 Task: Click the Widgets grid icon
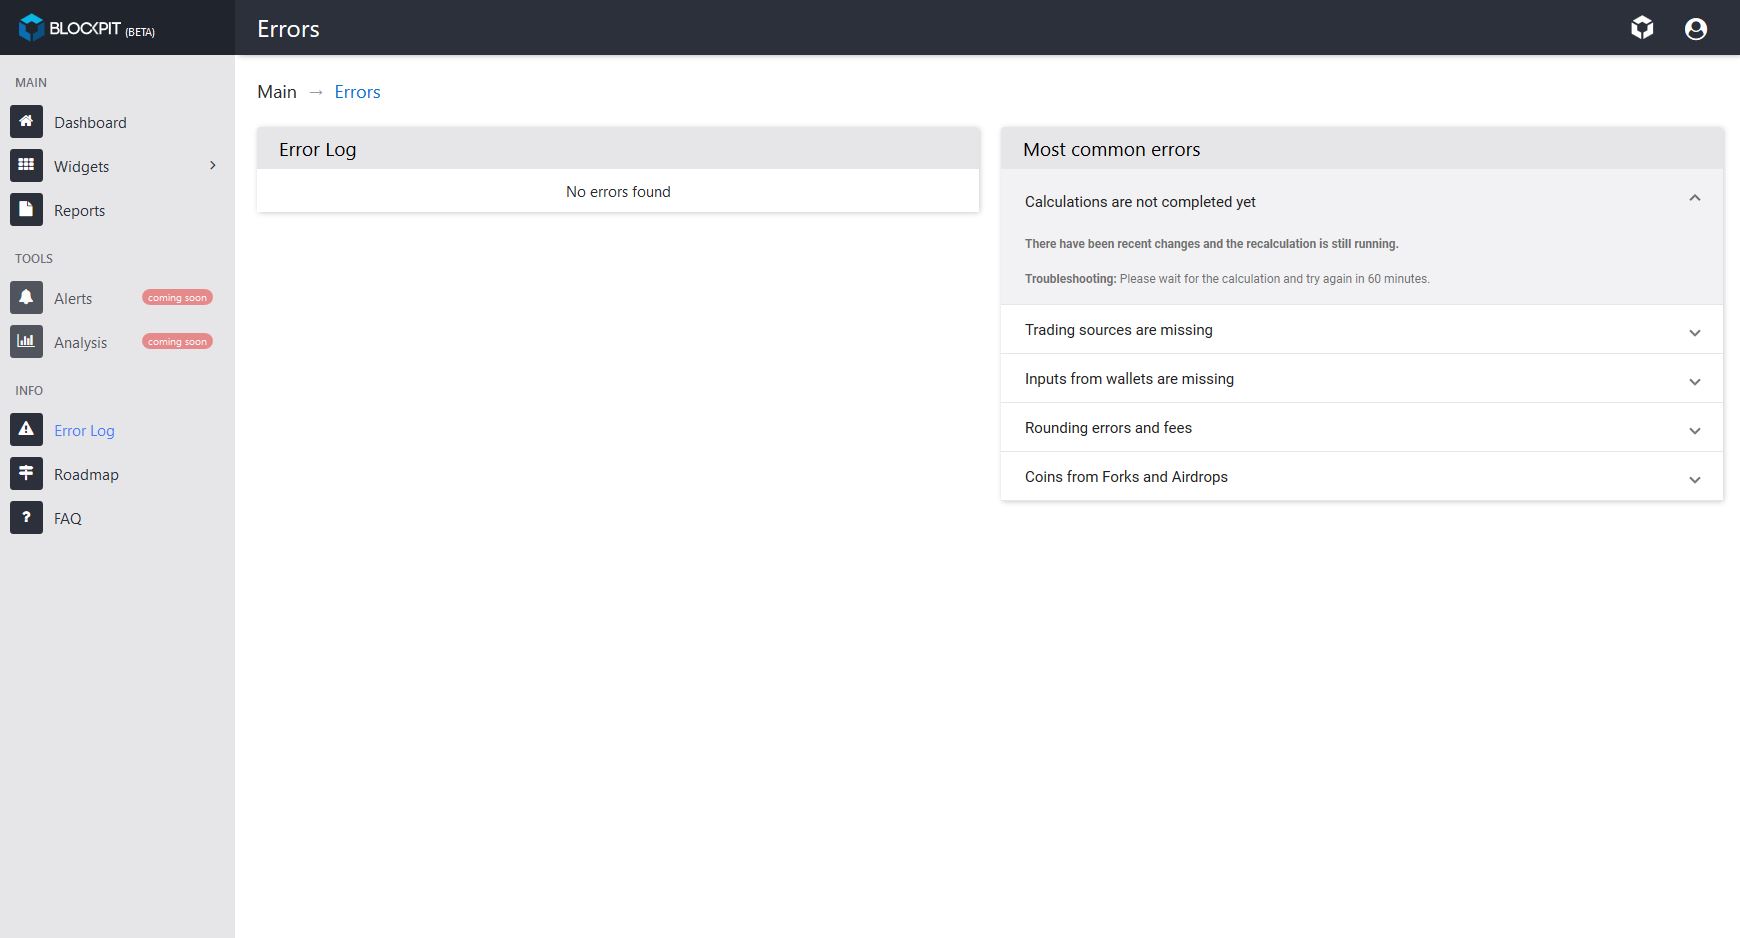(26, 166)
